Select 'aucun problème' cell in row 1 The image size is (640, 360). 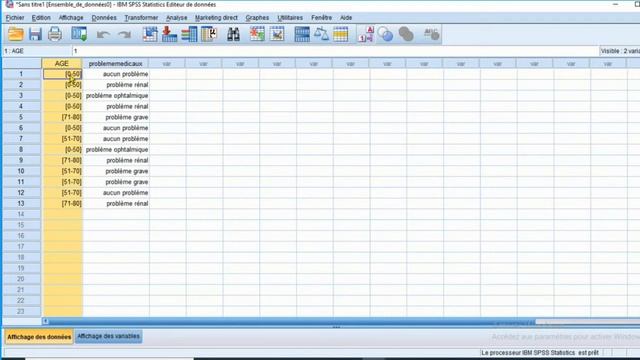[x=116, y=74]
